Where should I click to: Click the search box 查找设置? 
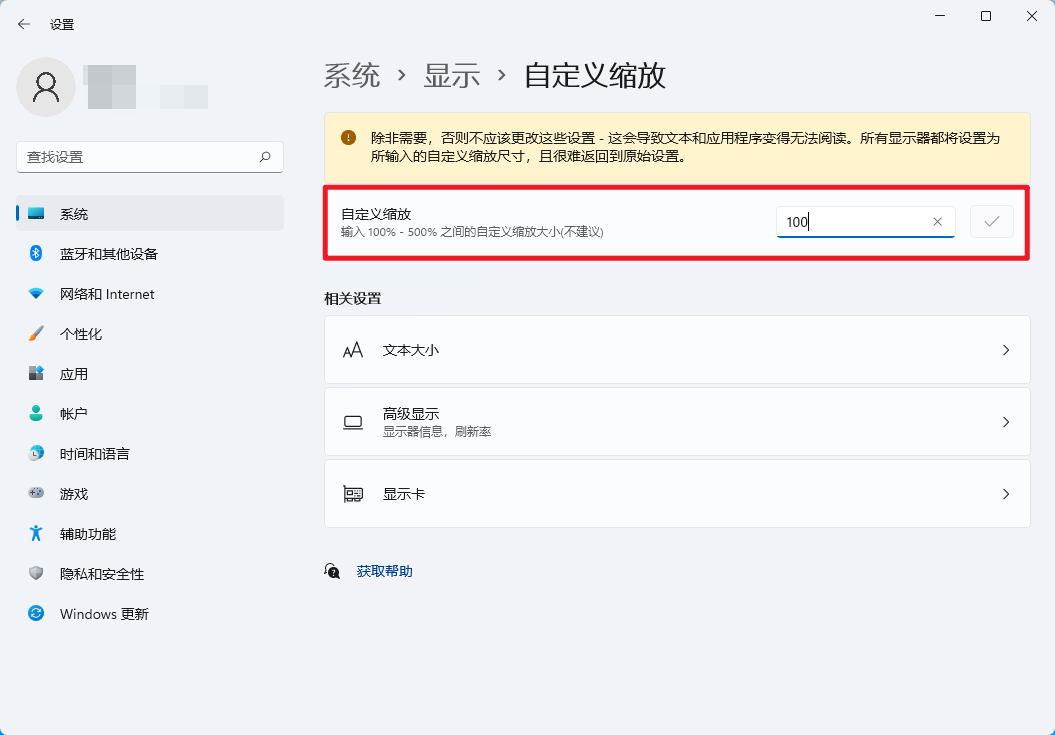click(x=140, y=157)
